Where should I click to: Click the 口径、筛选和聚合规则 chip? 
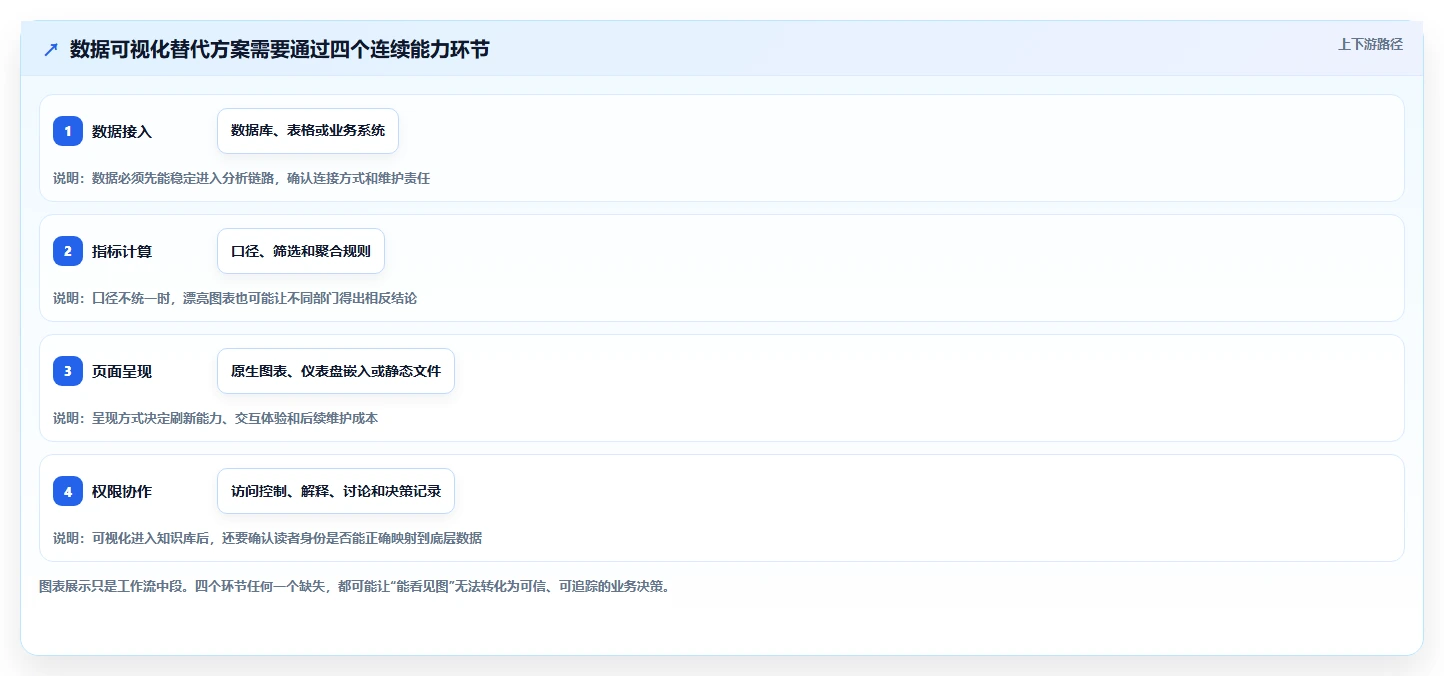[301, 251]
